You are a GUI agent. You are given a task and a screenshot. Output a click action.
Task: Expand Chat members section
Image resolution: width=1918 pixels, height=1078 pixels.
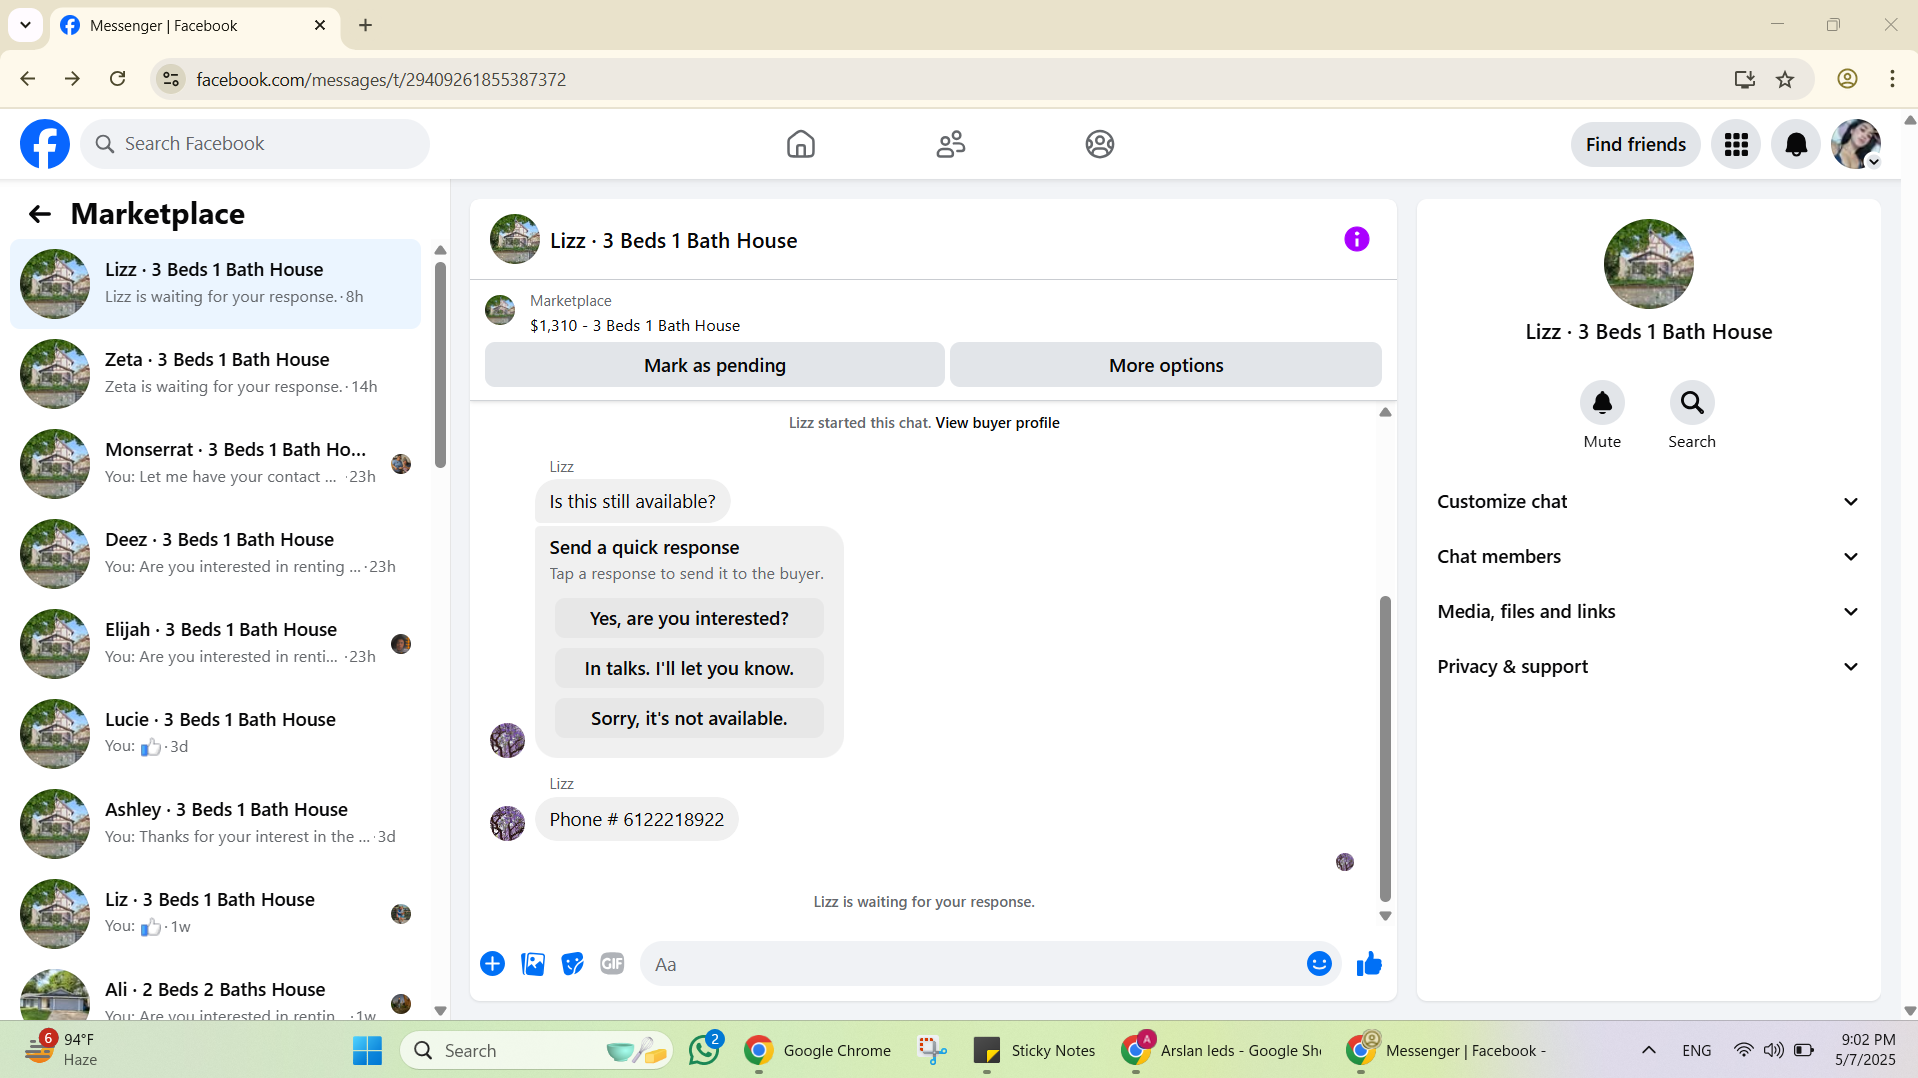point(1648,557)
